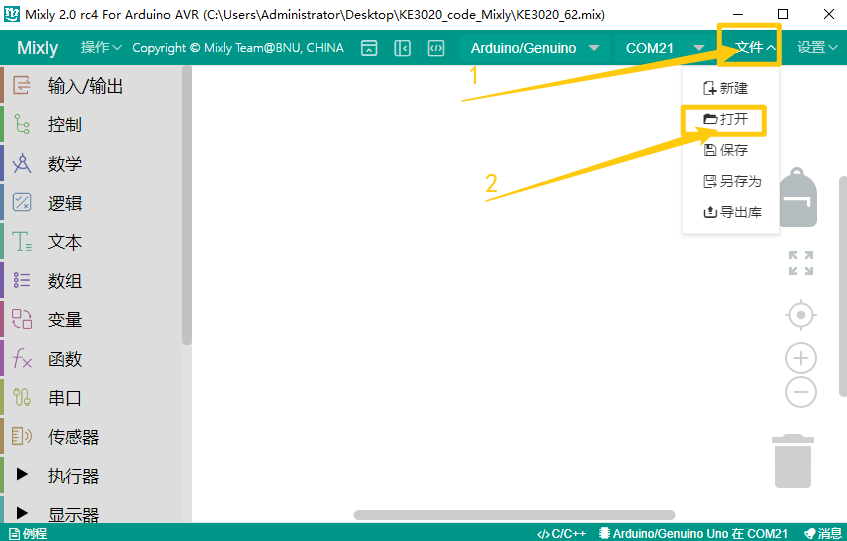Zoom out with the minus circle

[x=801, y=392]
